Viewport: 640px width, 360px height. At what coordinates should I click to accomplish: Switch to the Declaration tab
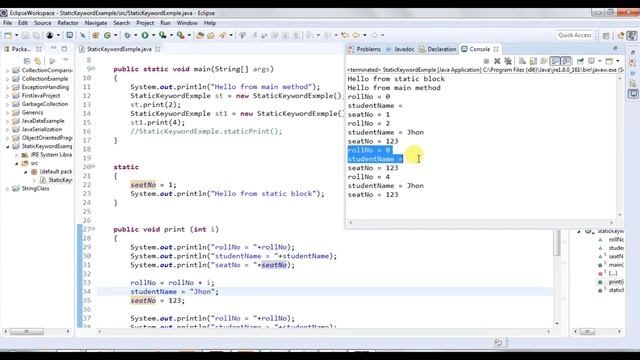coord(438,49)
